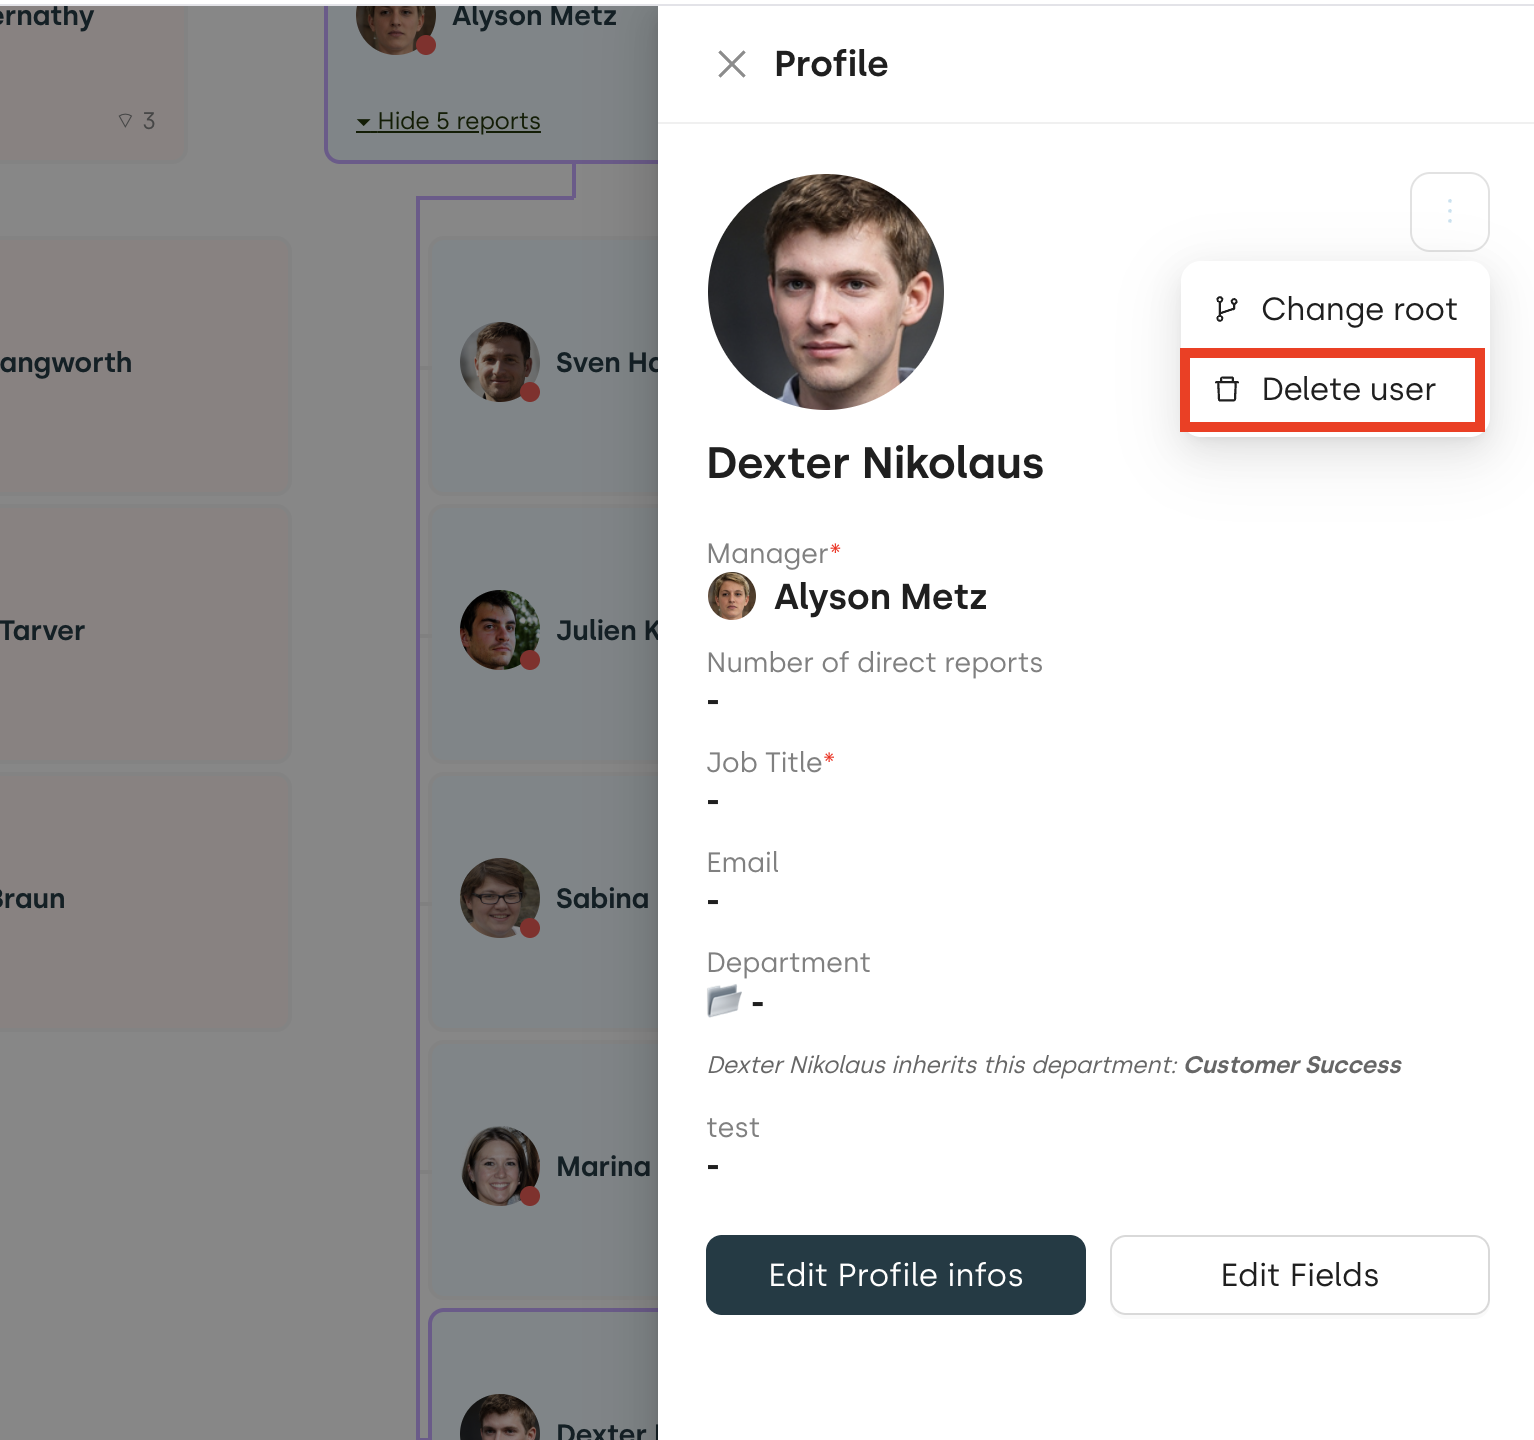Toggle Sabina's red status indicator dot
Viewport: 1534px width, 1440px height.
(529, 929)
